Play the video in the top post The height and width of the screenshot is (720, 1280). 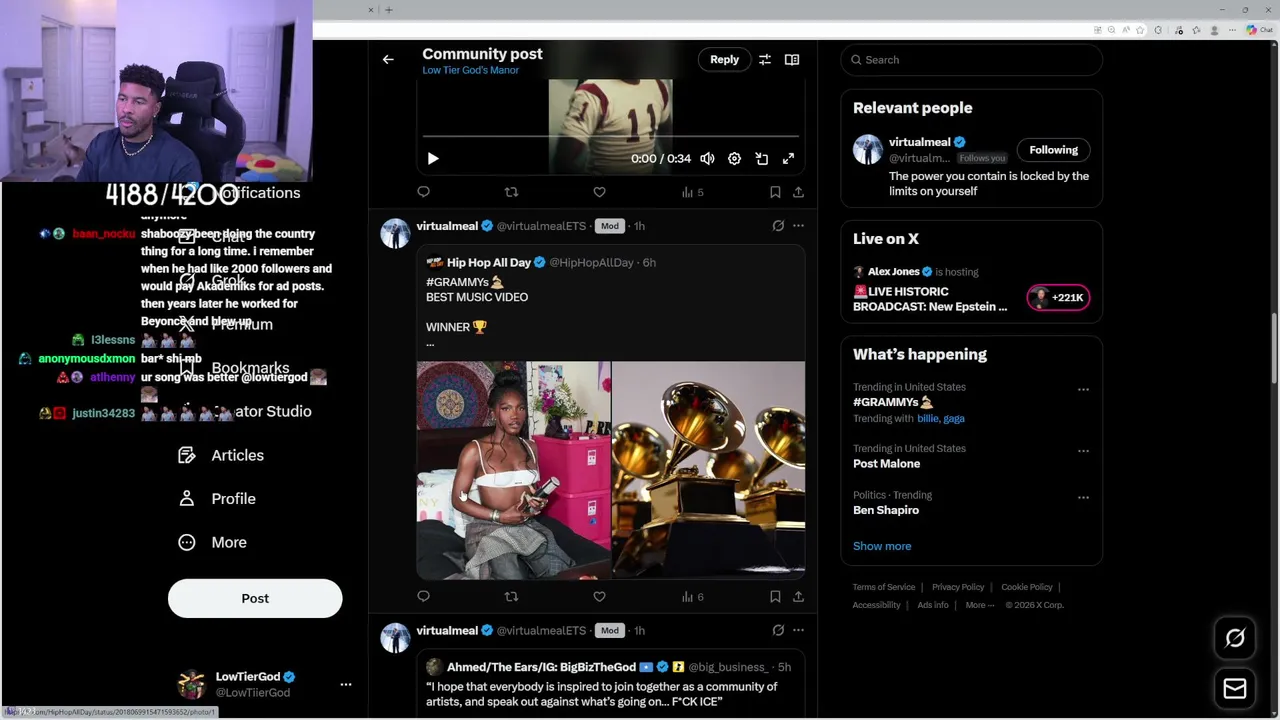pos(433,159)
